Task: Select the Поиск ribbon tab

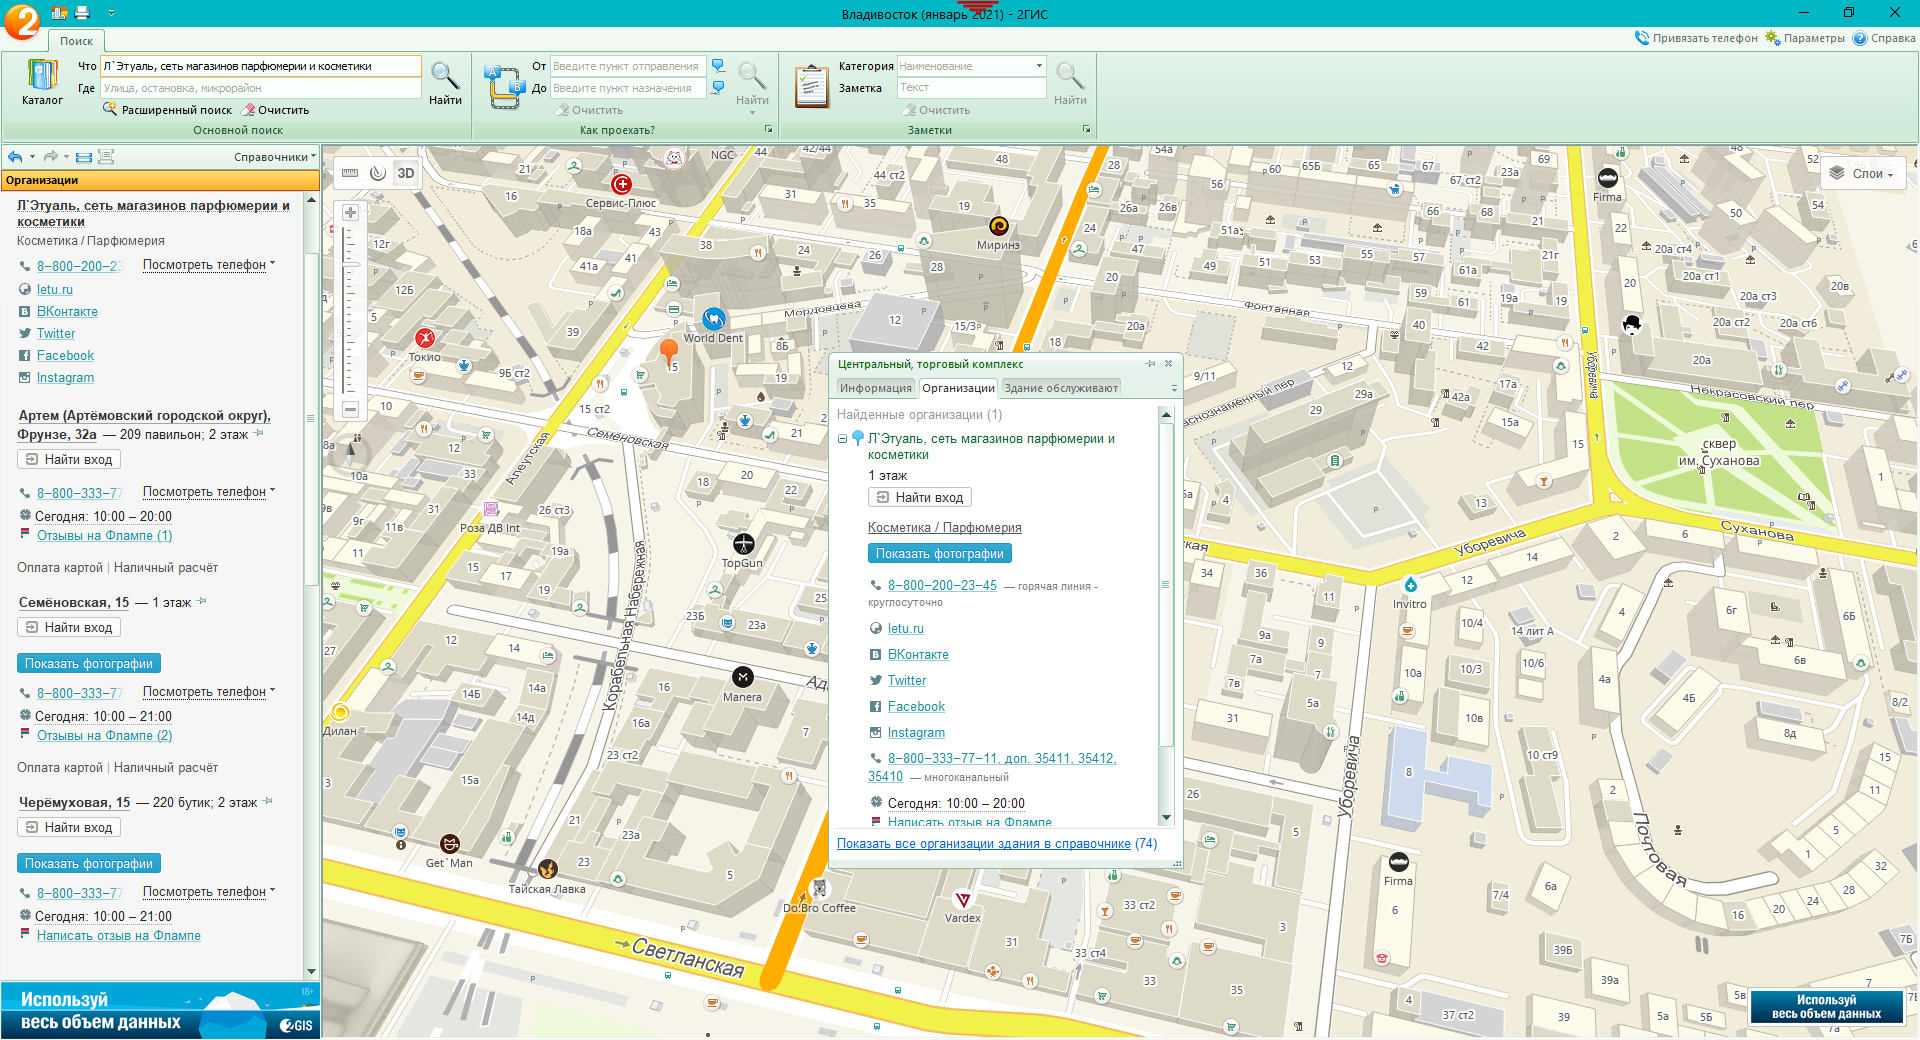Action: [x=76, y=41]
